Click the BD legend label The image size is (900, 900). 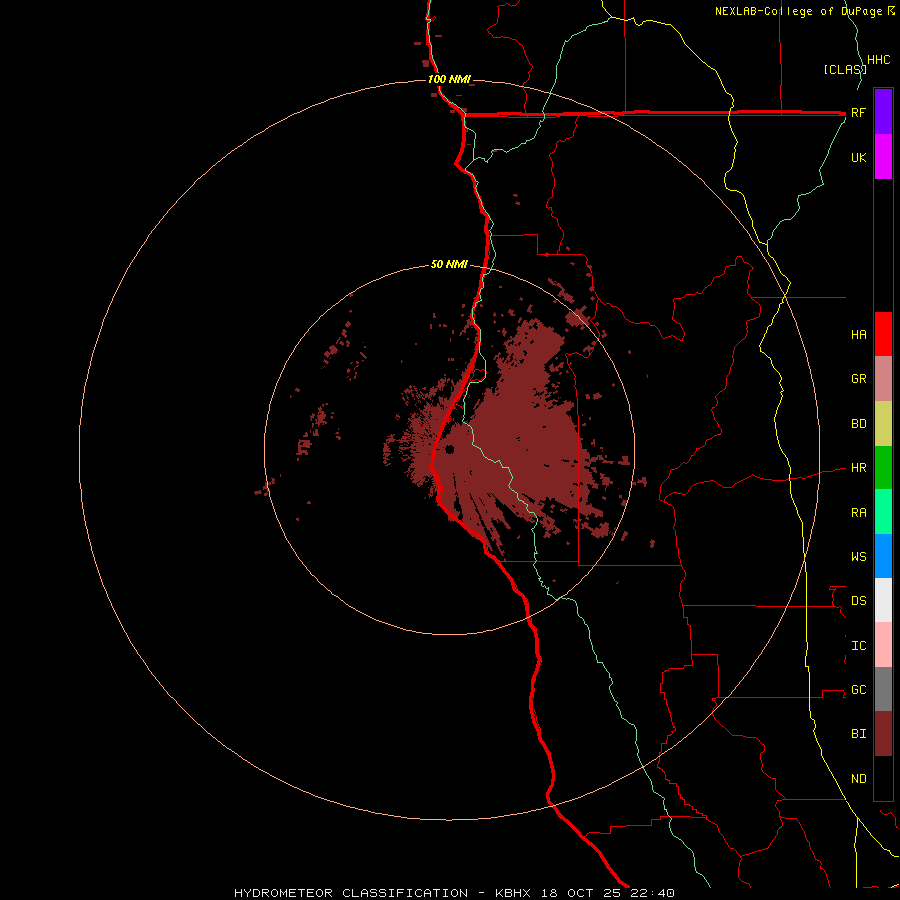click(x=858, y=424)
